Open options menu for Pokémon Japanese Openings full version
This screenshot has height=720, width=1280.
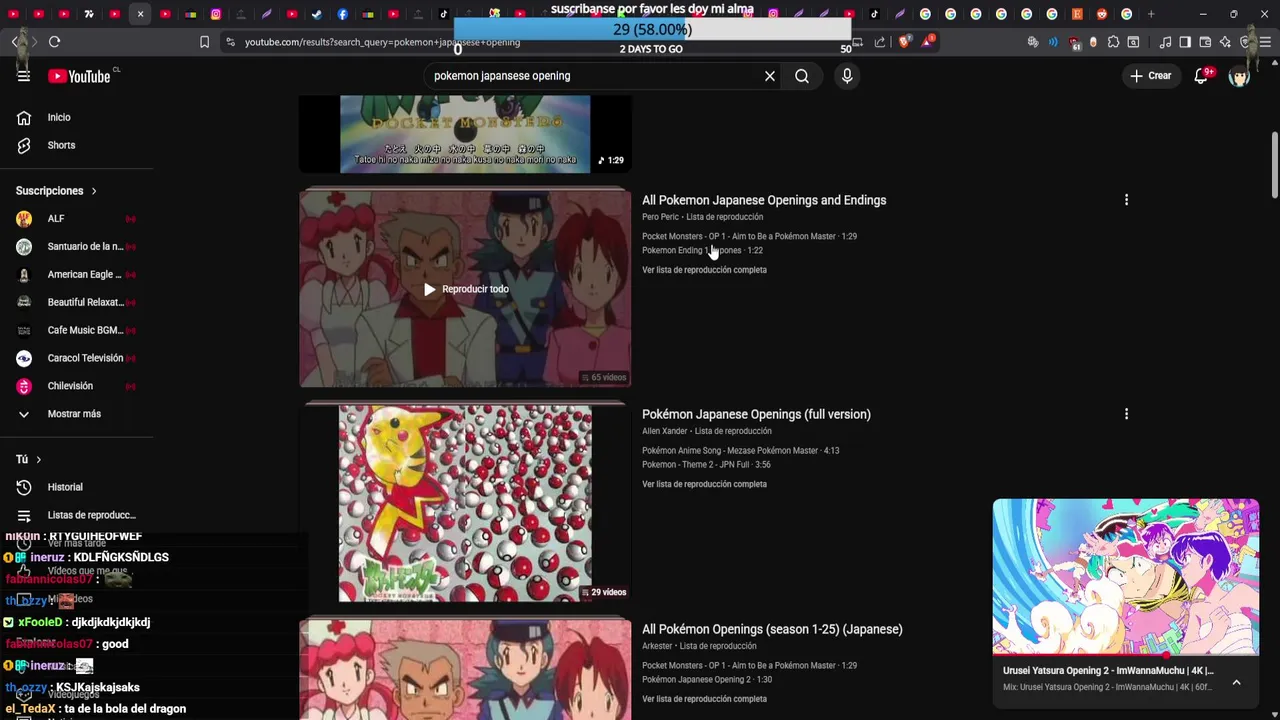[x=1126, y=414]
